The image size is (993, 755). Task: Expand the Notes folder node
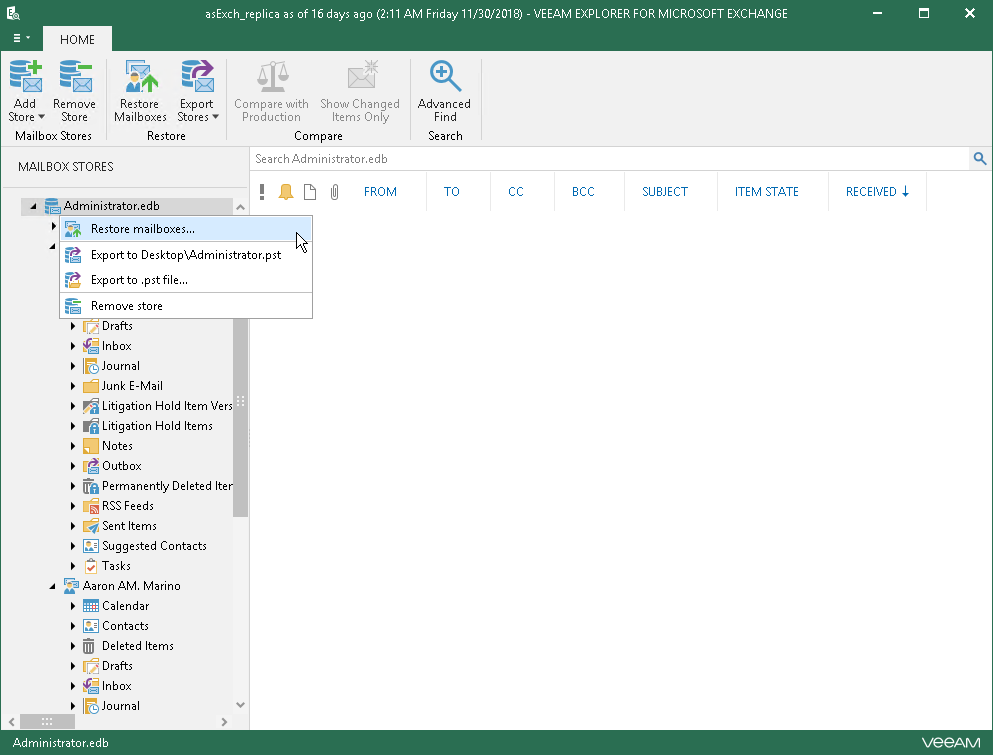coord(73,446)
